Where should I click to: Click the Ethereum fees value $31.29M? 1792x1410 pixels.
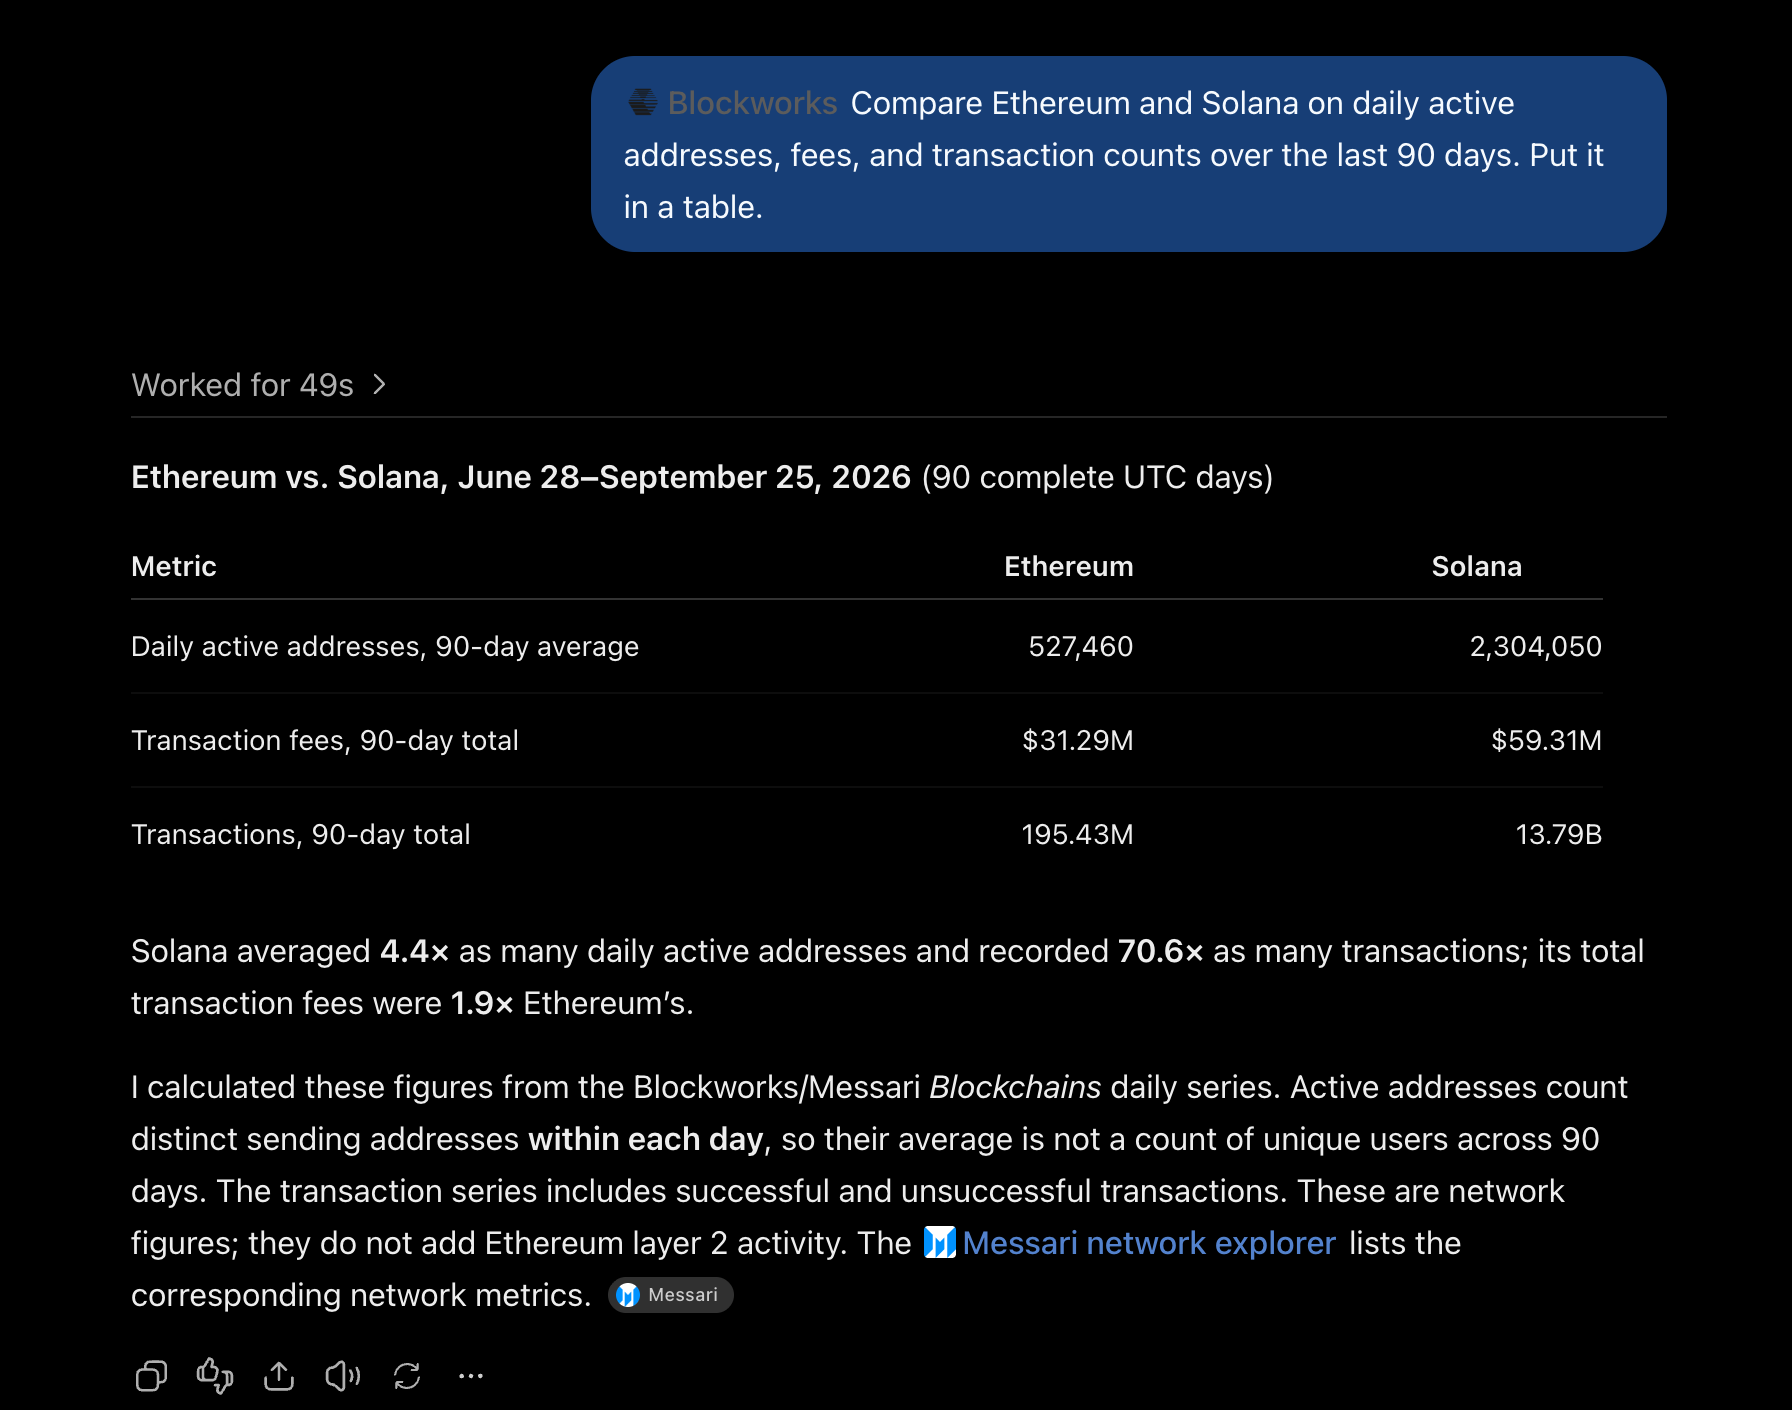[x=1078, y=740]
